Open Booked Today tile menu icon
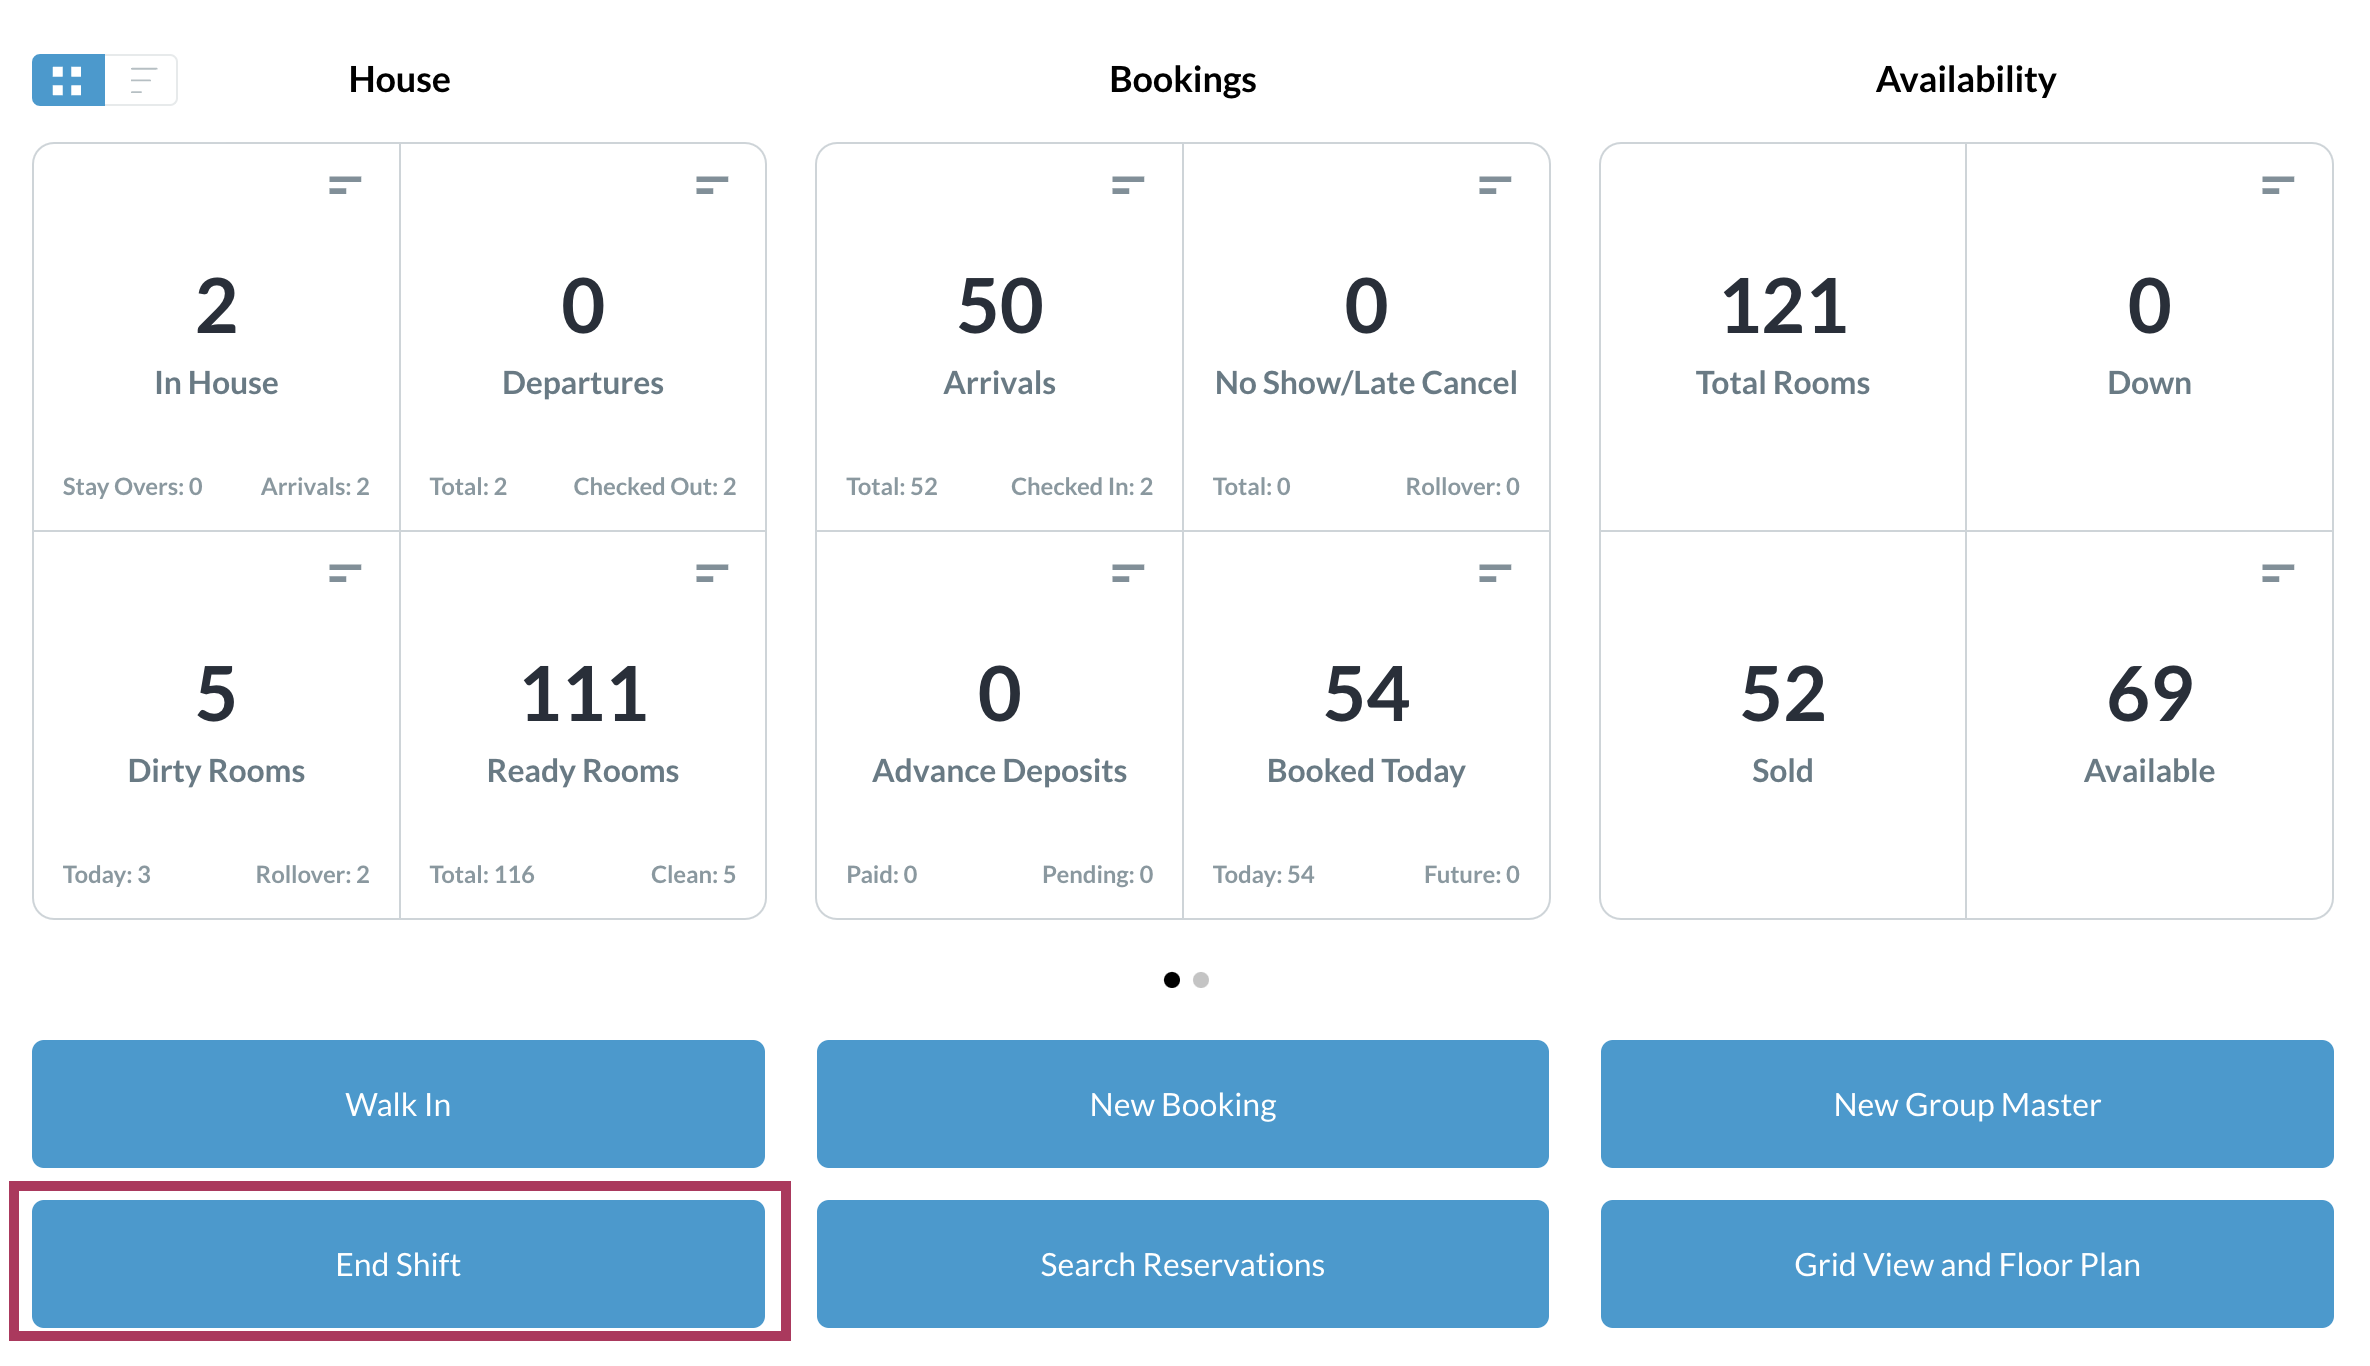This screenshot has width=2370, height=1366. click(1494, 573)
